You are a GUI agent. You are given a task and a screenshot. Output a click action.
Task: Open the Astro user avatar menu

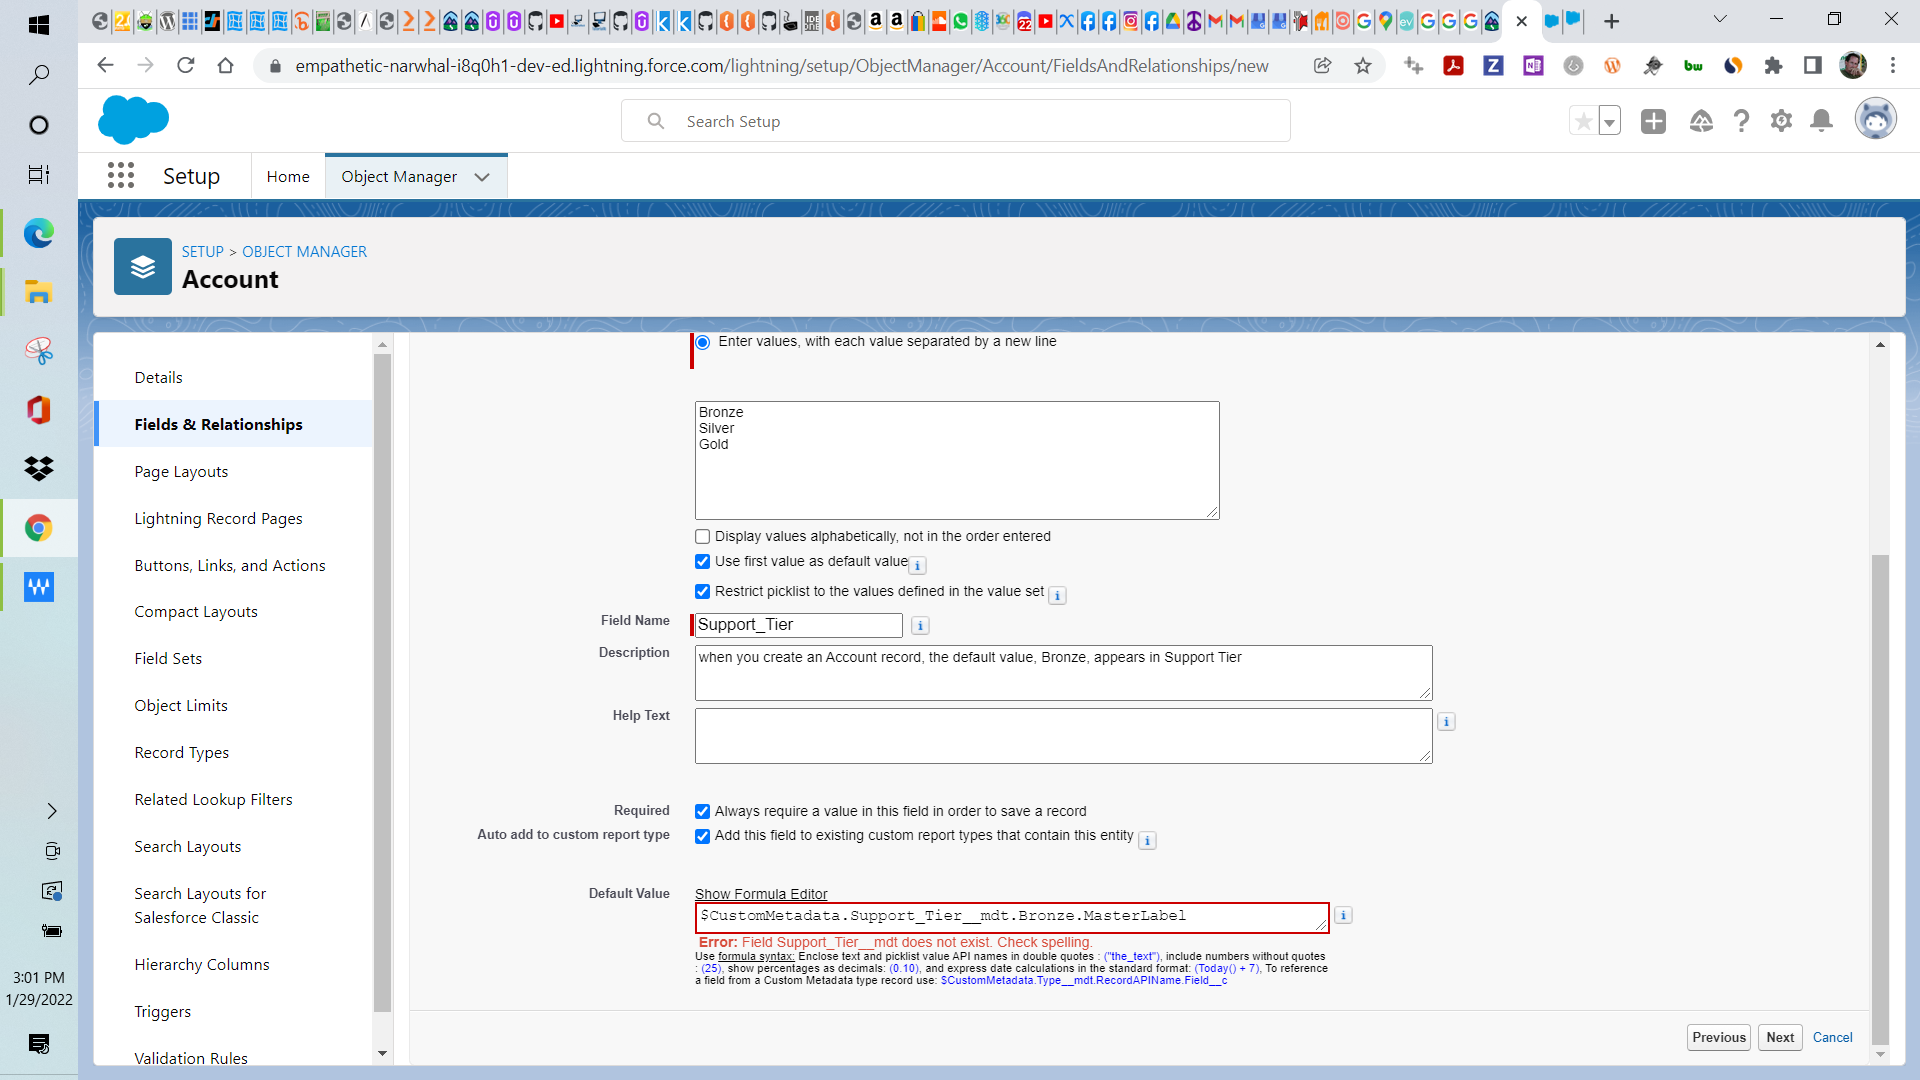click(x=1876, y=118)
